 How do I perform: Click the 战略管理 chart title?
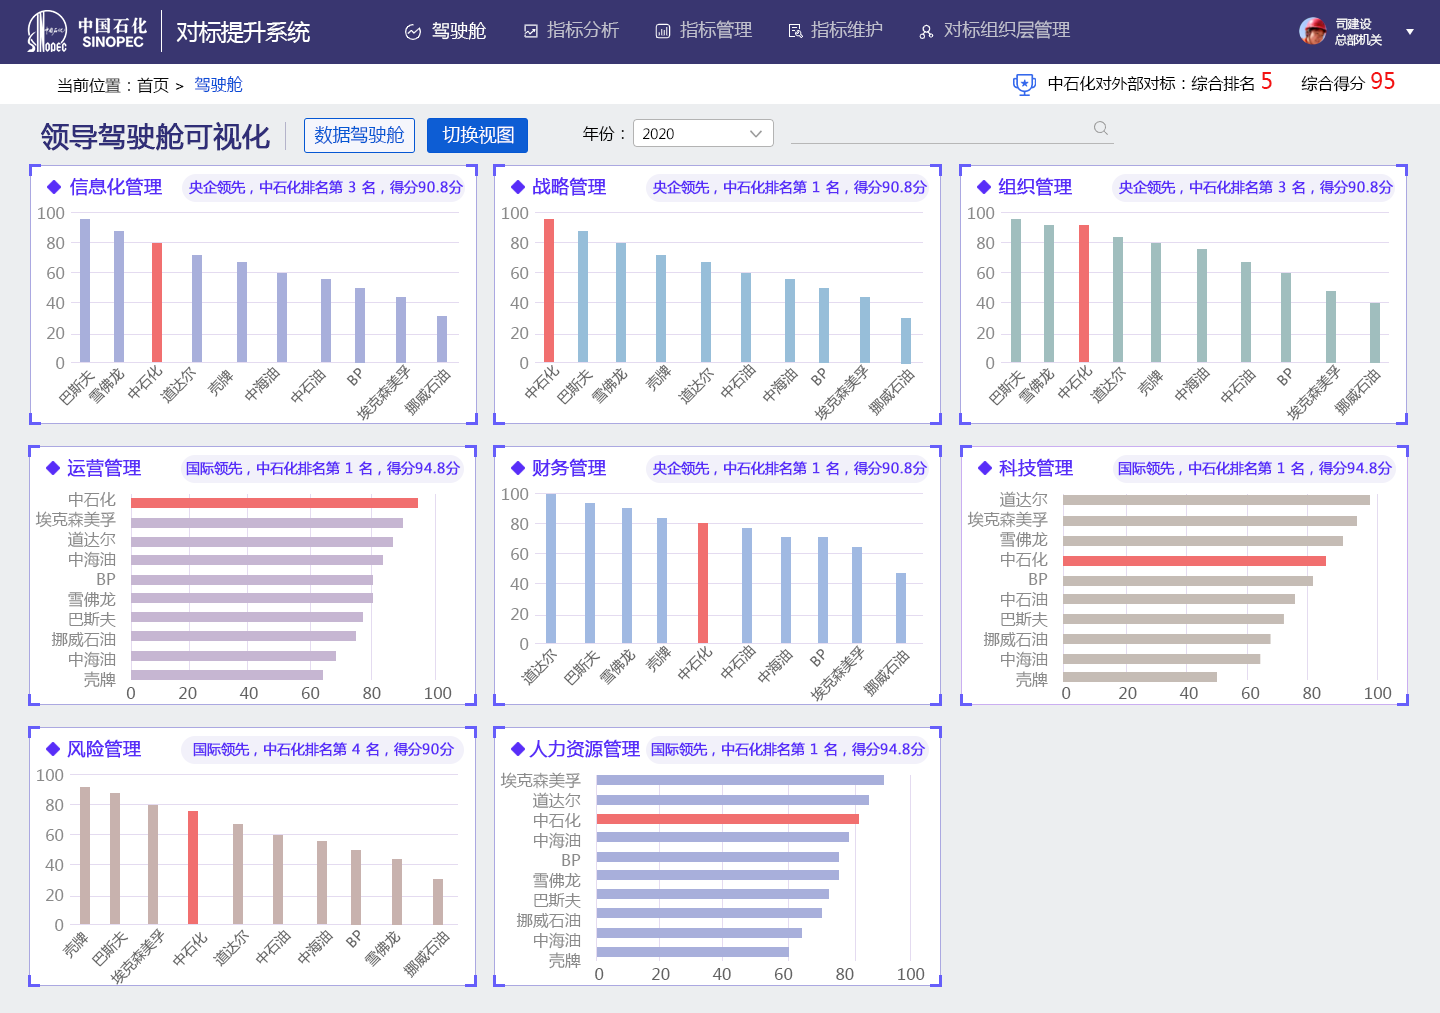coord(569,187)
